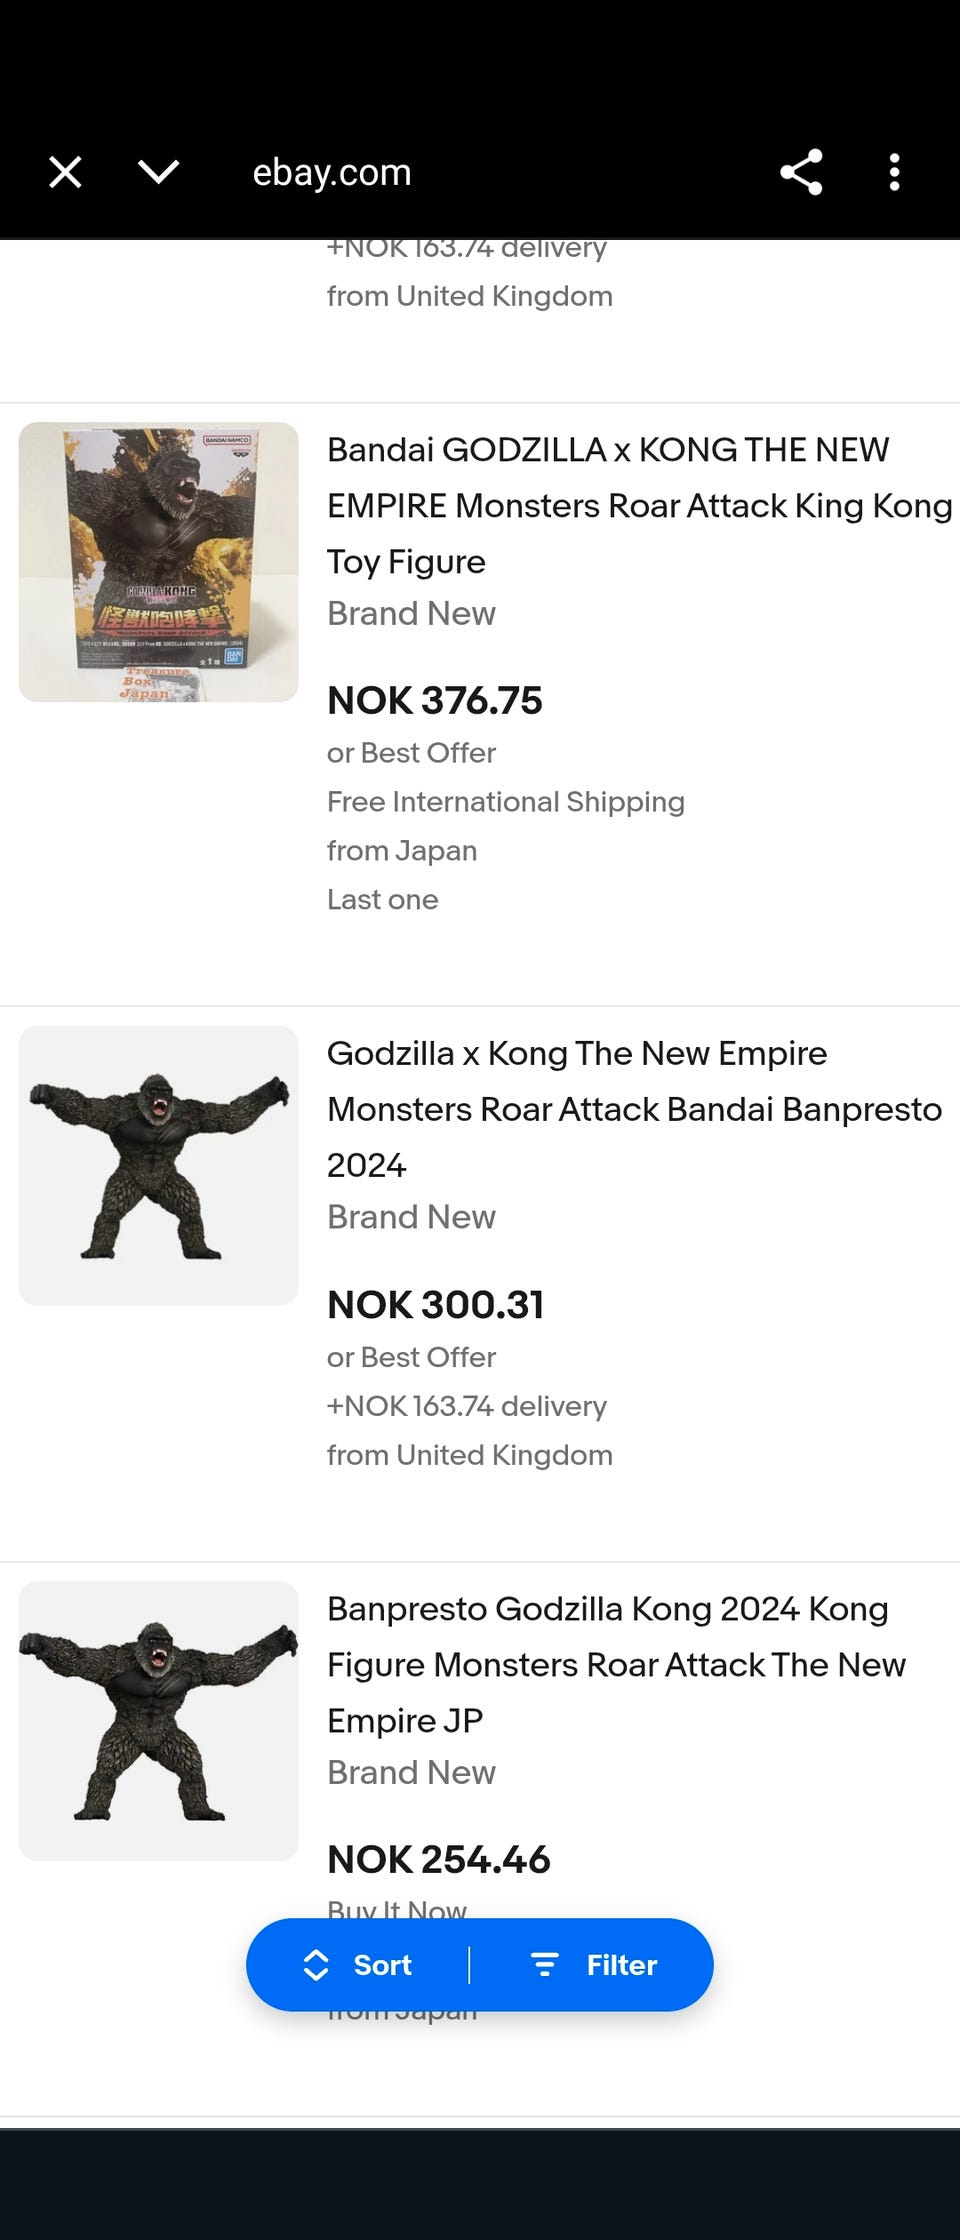Open Banpresto Godzilla Kong 2024 listing title

point(616,1664)
